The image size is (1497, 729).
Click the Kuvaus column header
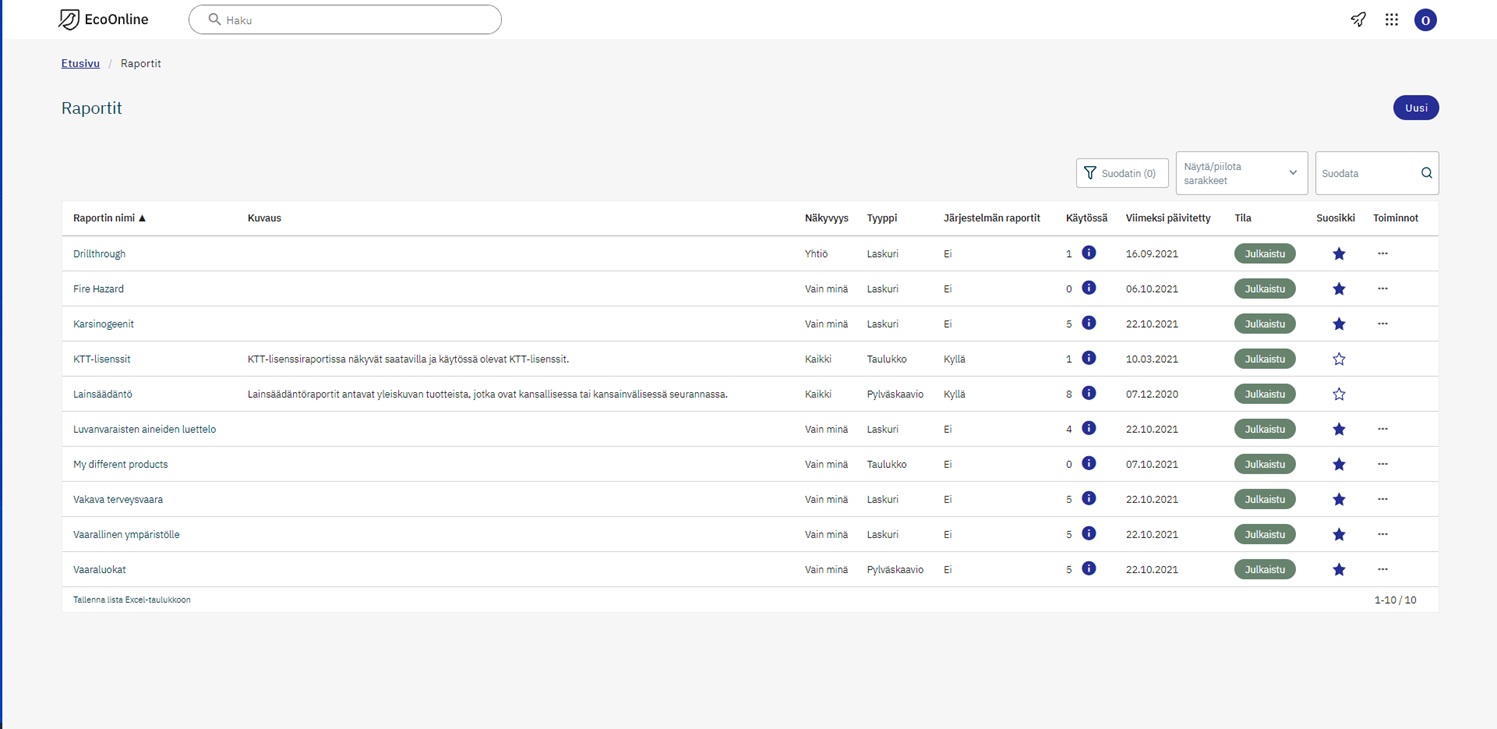tap(264, 218)
